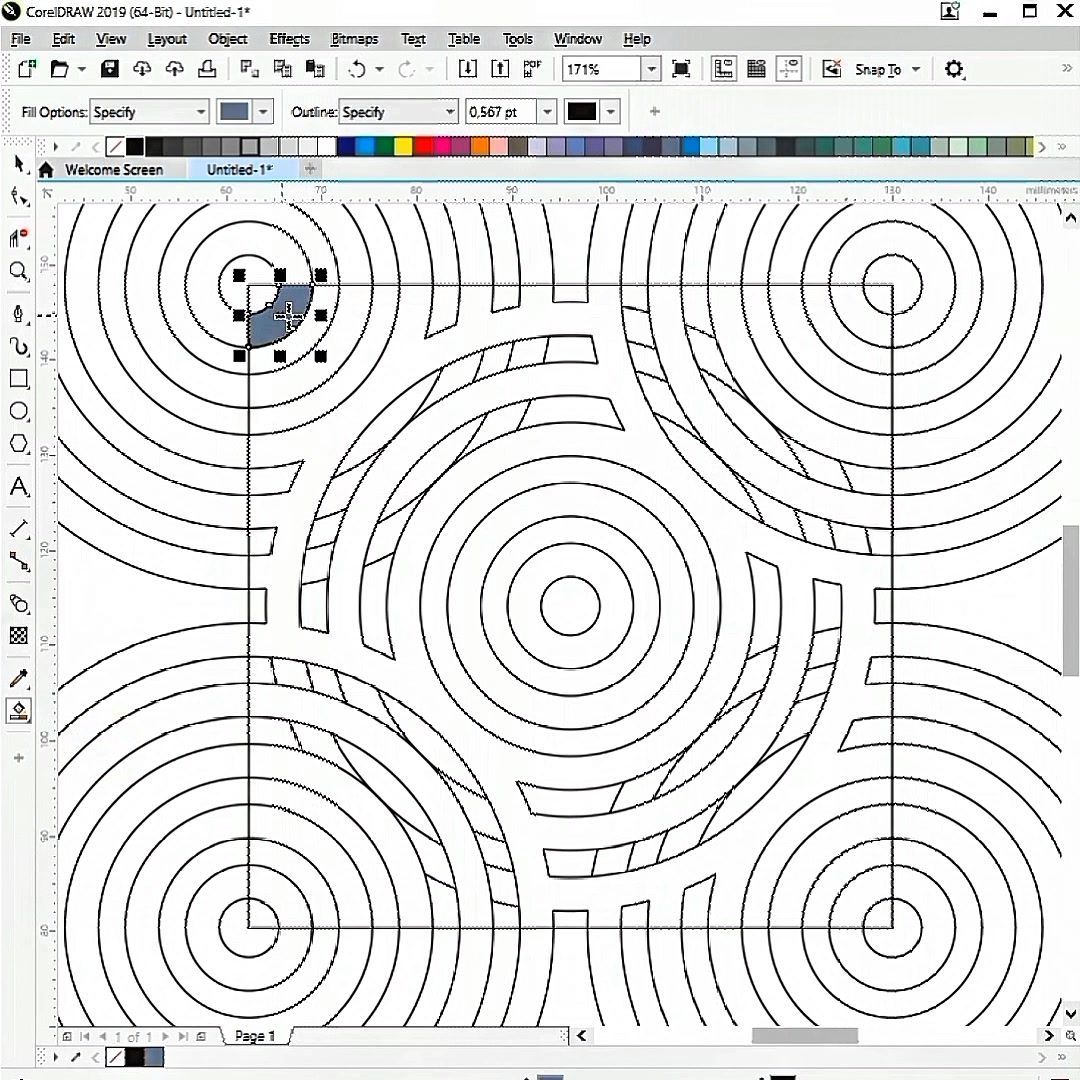
Task: Click the Open folder icon
Action: click(x=60, y=69)
